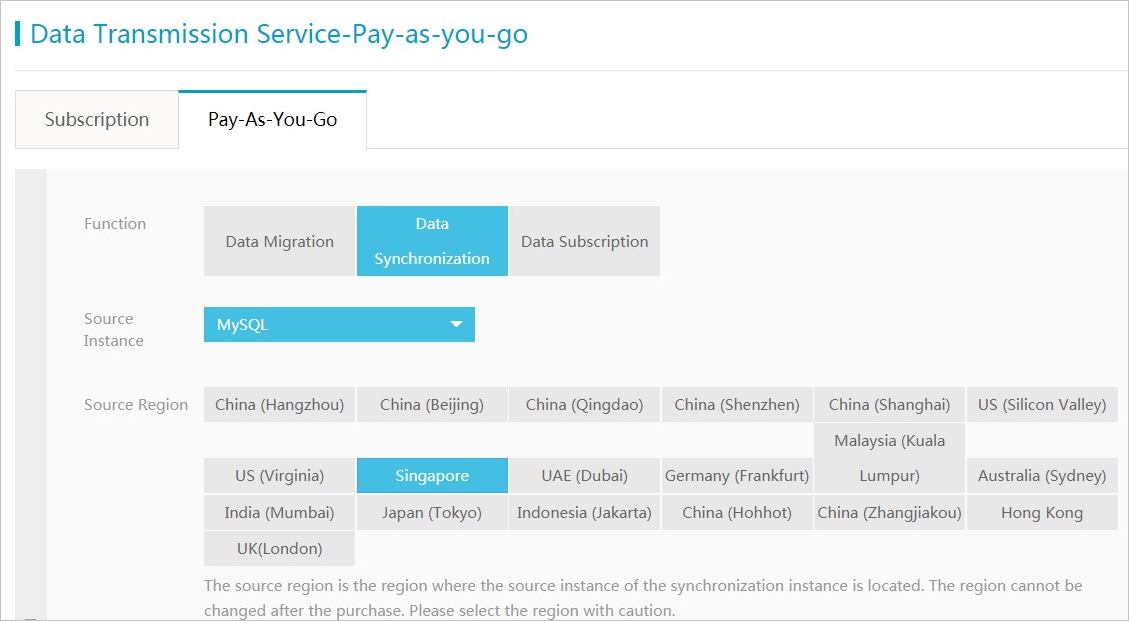Select Australia (Sydney) region

1042,475
